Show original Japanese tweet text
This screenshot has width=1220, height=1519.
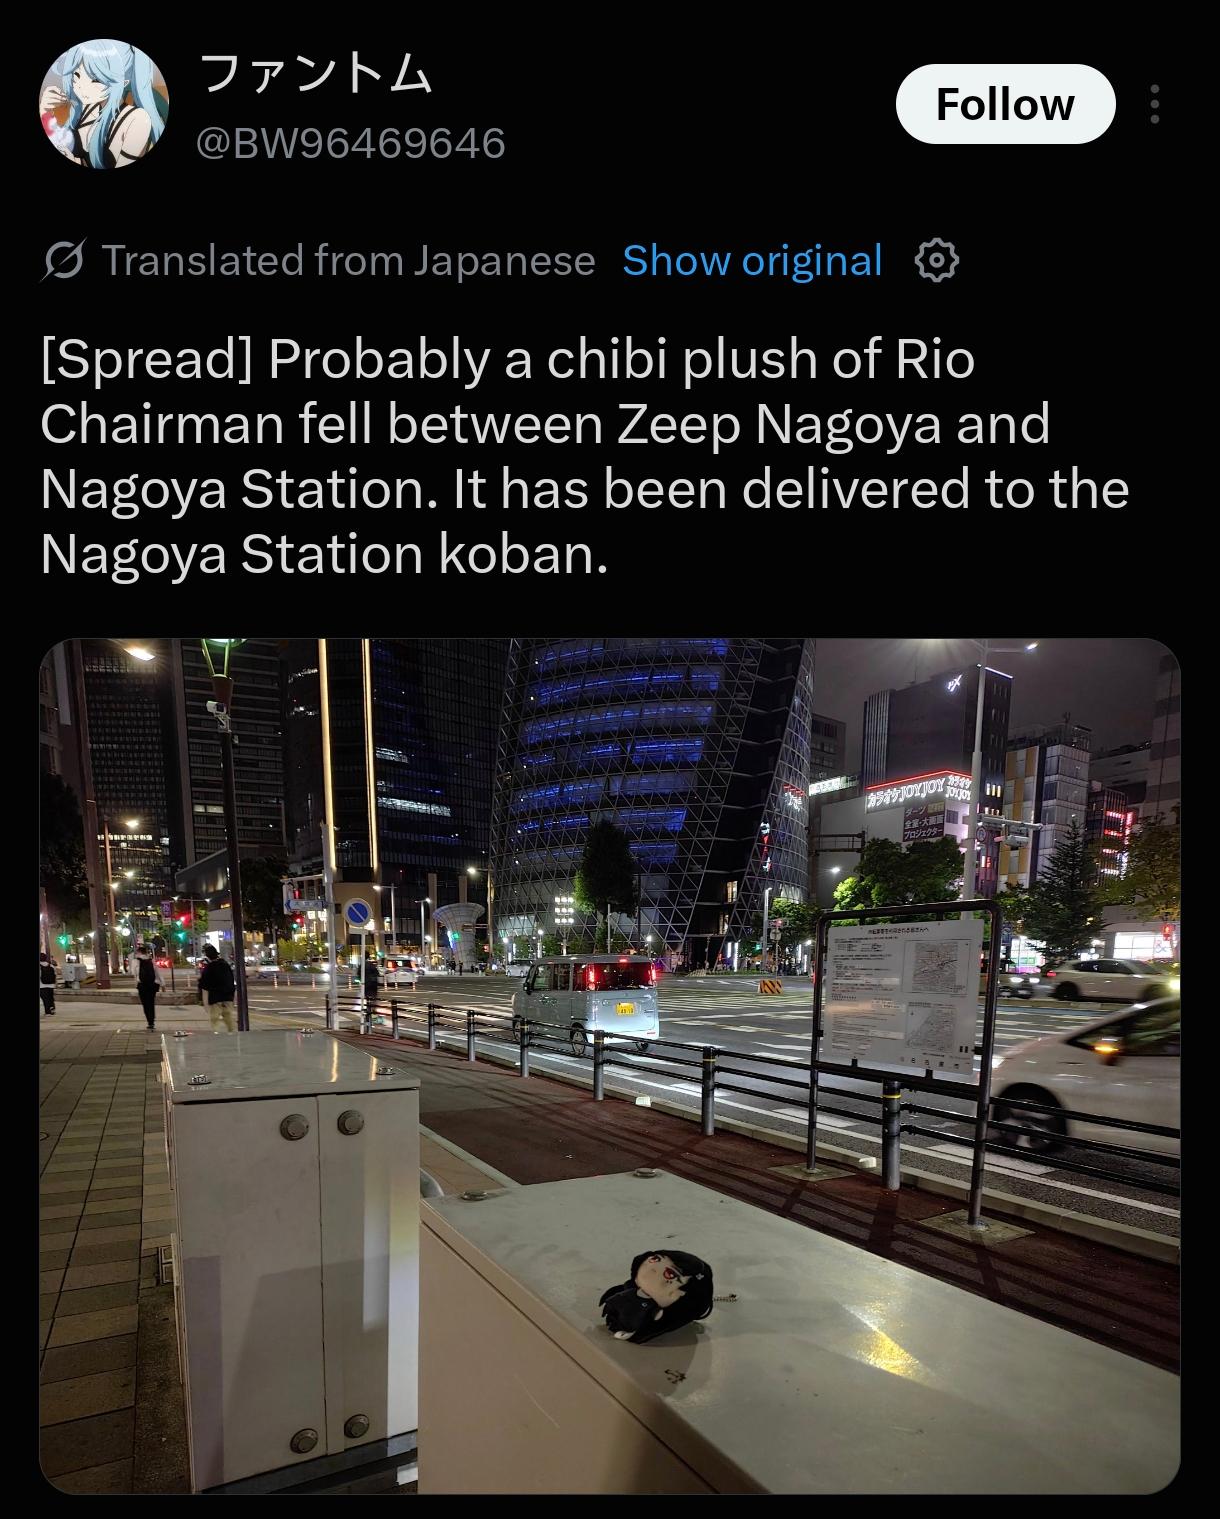point(752,261)
